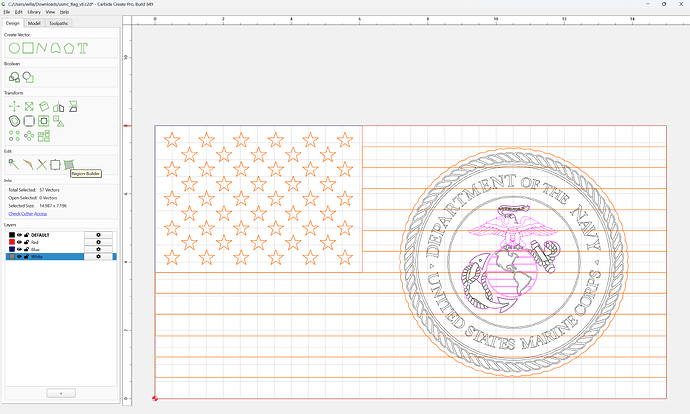Switch to the Design tab
Image resolution: width=690 pixels, height=414 pixels.
12,23
